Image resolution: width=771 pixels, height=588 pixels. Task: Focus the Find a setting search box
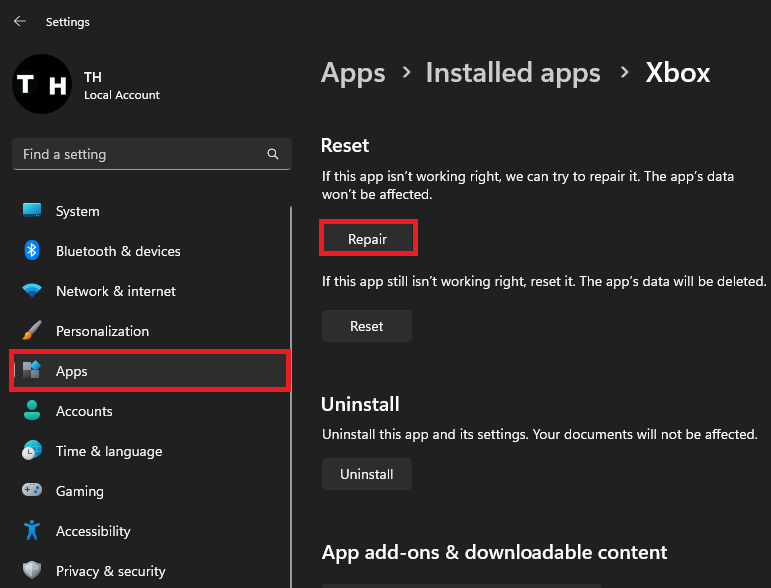pyautogui.click(x=140, y=155)
